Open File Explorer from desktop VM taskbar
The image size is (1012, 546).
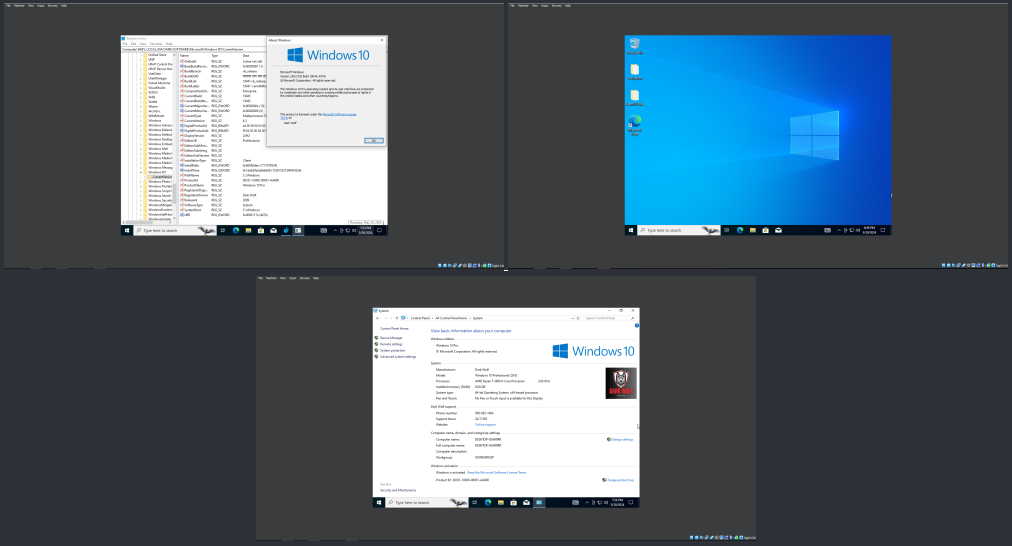coord(753,230)
